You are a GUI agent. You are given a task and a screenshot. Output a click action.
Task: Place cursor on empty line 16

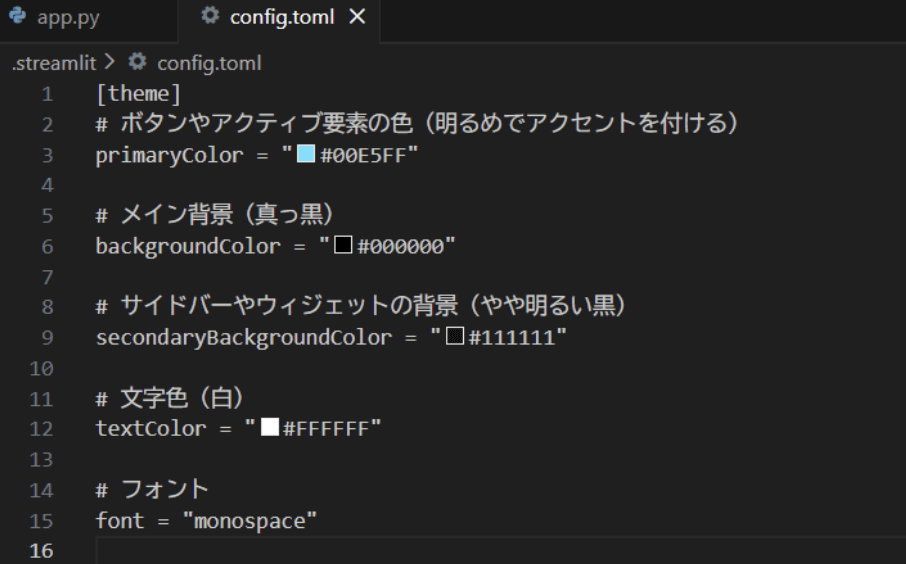click(x=500, y=550)
